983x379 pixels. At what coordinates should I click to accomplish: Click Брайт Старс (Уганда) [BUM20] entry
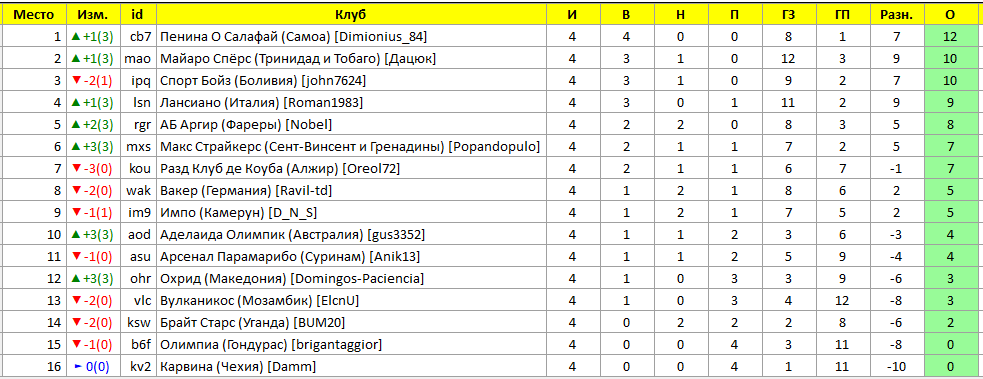[253, 322]
